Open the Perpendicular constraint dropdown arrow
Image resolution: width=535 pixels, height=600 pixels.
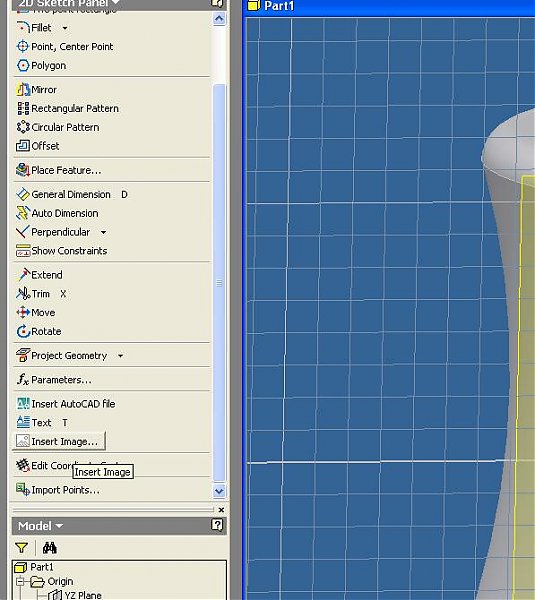103,232
